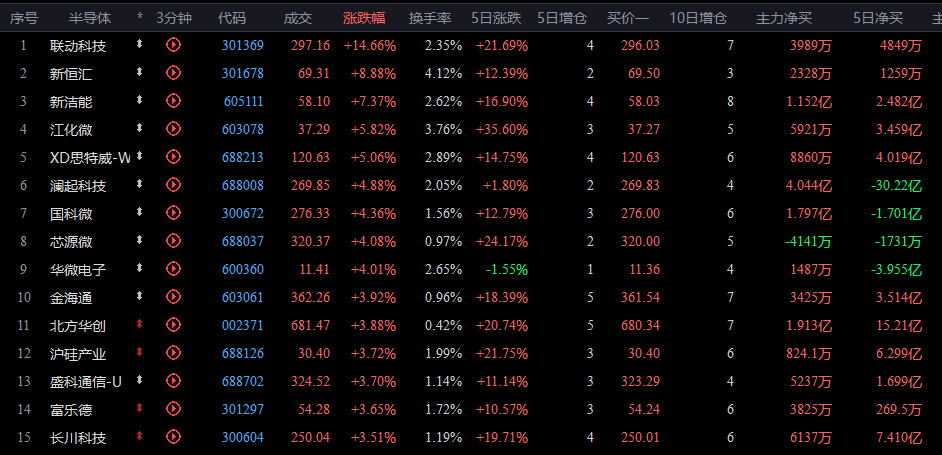
Task: Click the 15.21亿 five-day net buy value
Action: coord(900,326)
